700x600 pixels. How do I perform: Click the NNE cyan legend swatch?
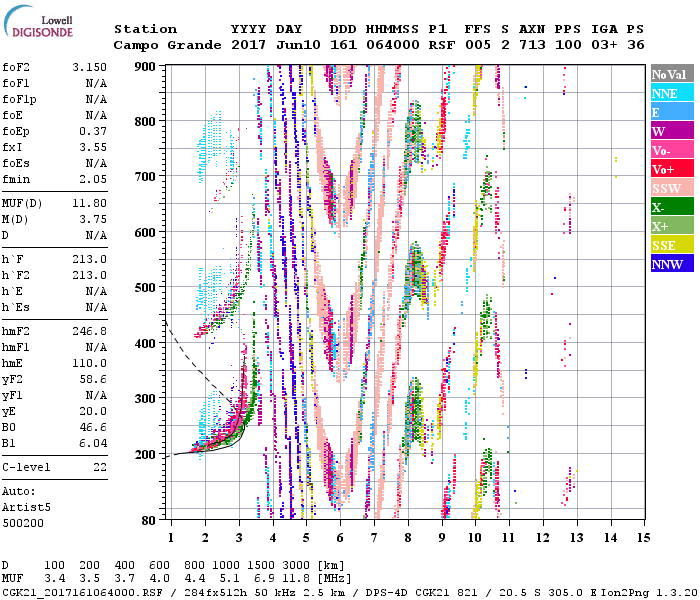coord(671,93)
